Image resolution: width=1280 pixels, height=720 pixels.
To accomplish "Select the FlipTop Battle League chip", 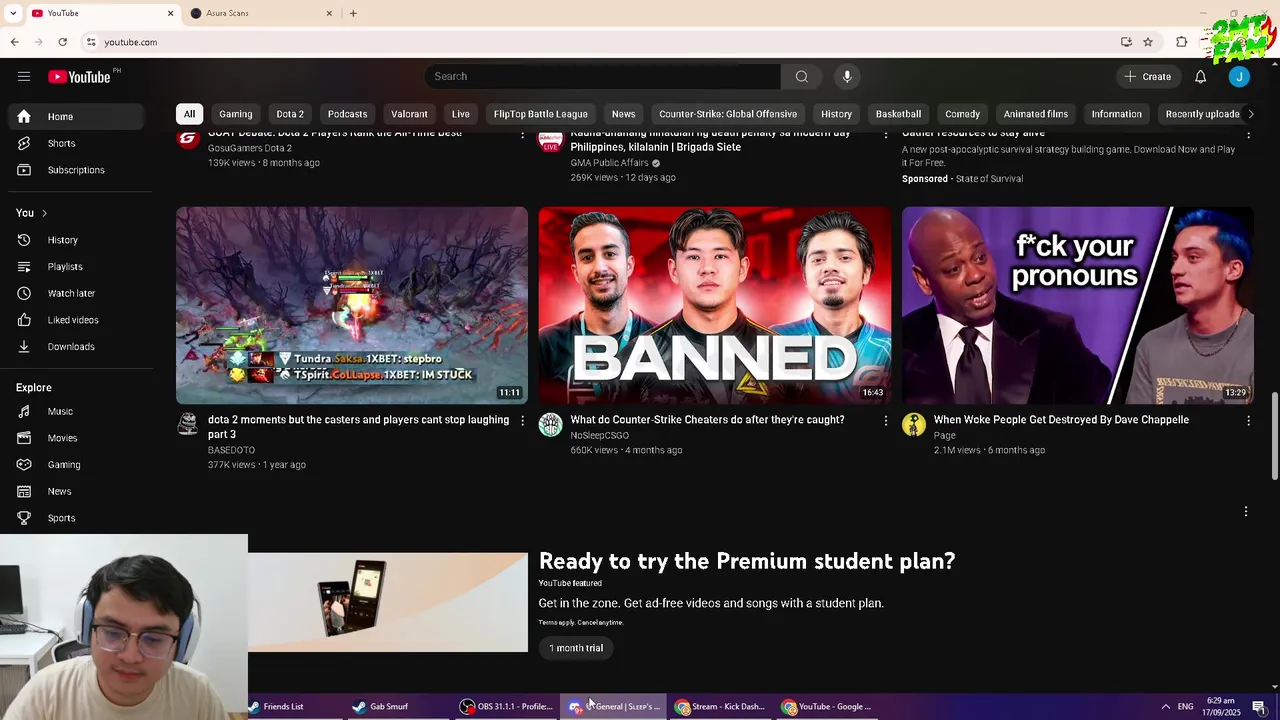I will pyautogui.click(x=541, y=114).
